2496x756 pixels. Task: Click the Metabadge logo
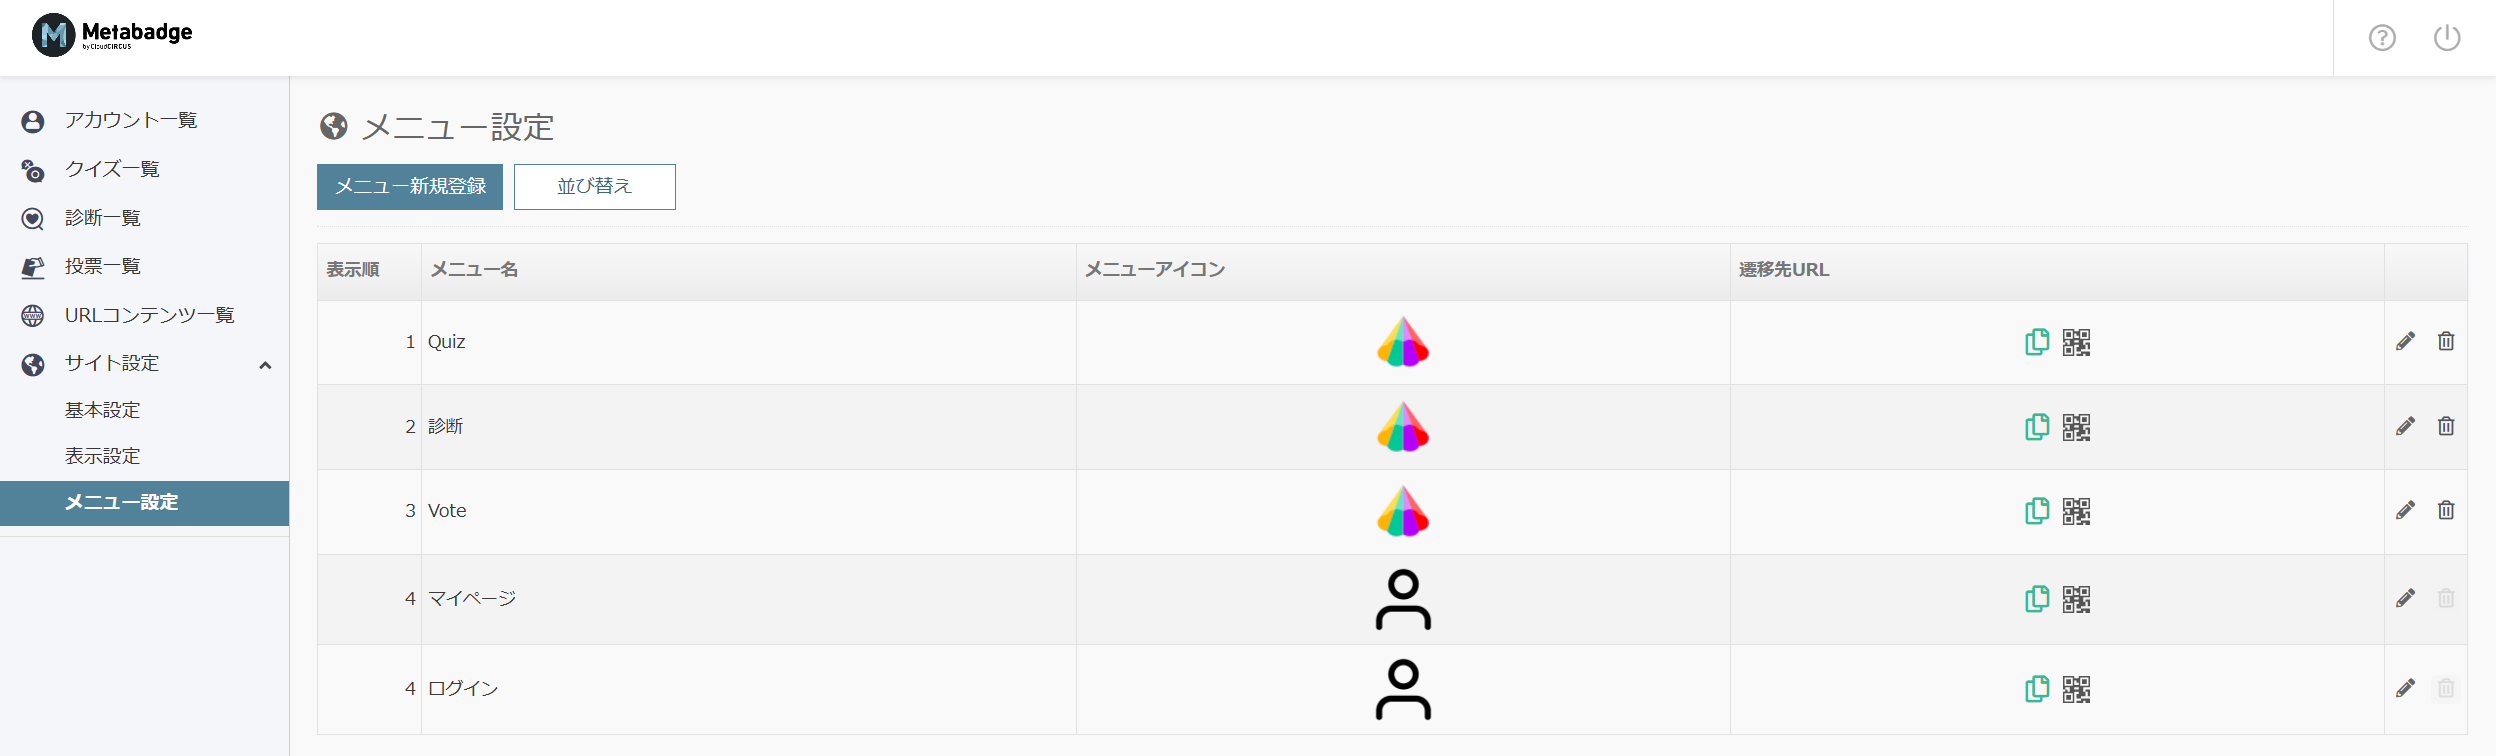[x=110, y=35]
